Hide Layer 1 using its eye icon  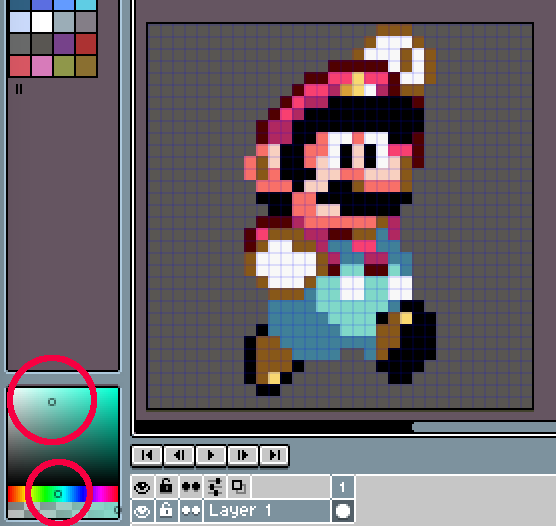(x=142, y=511)
